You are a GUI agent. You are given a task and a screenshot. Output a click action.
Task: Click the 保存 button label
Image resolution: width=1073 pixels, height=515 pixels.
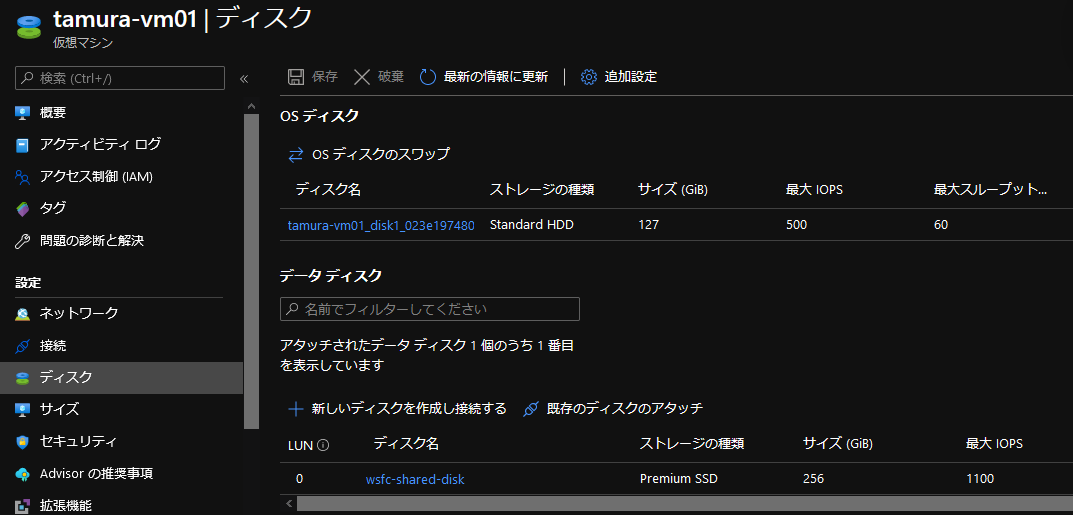(x=325, y=77)
